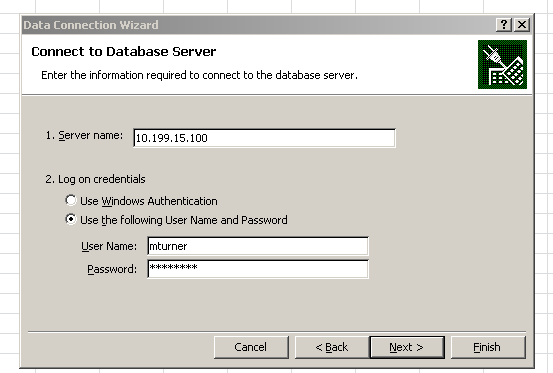This screenshot has width=553, height=373.
Task: Click the 'User Name:' label
Action: 109,246
